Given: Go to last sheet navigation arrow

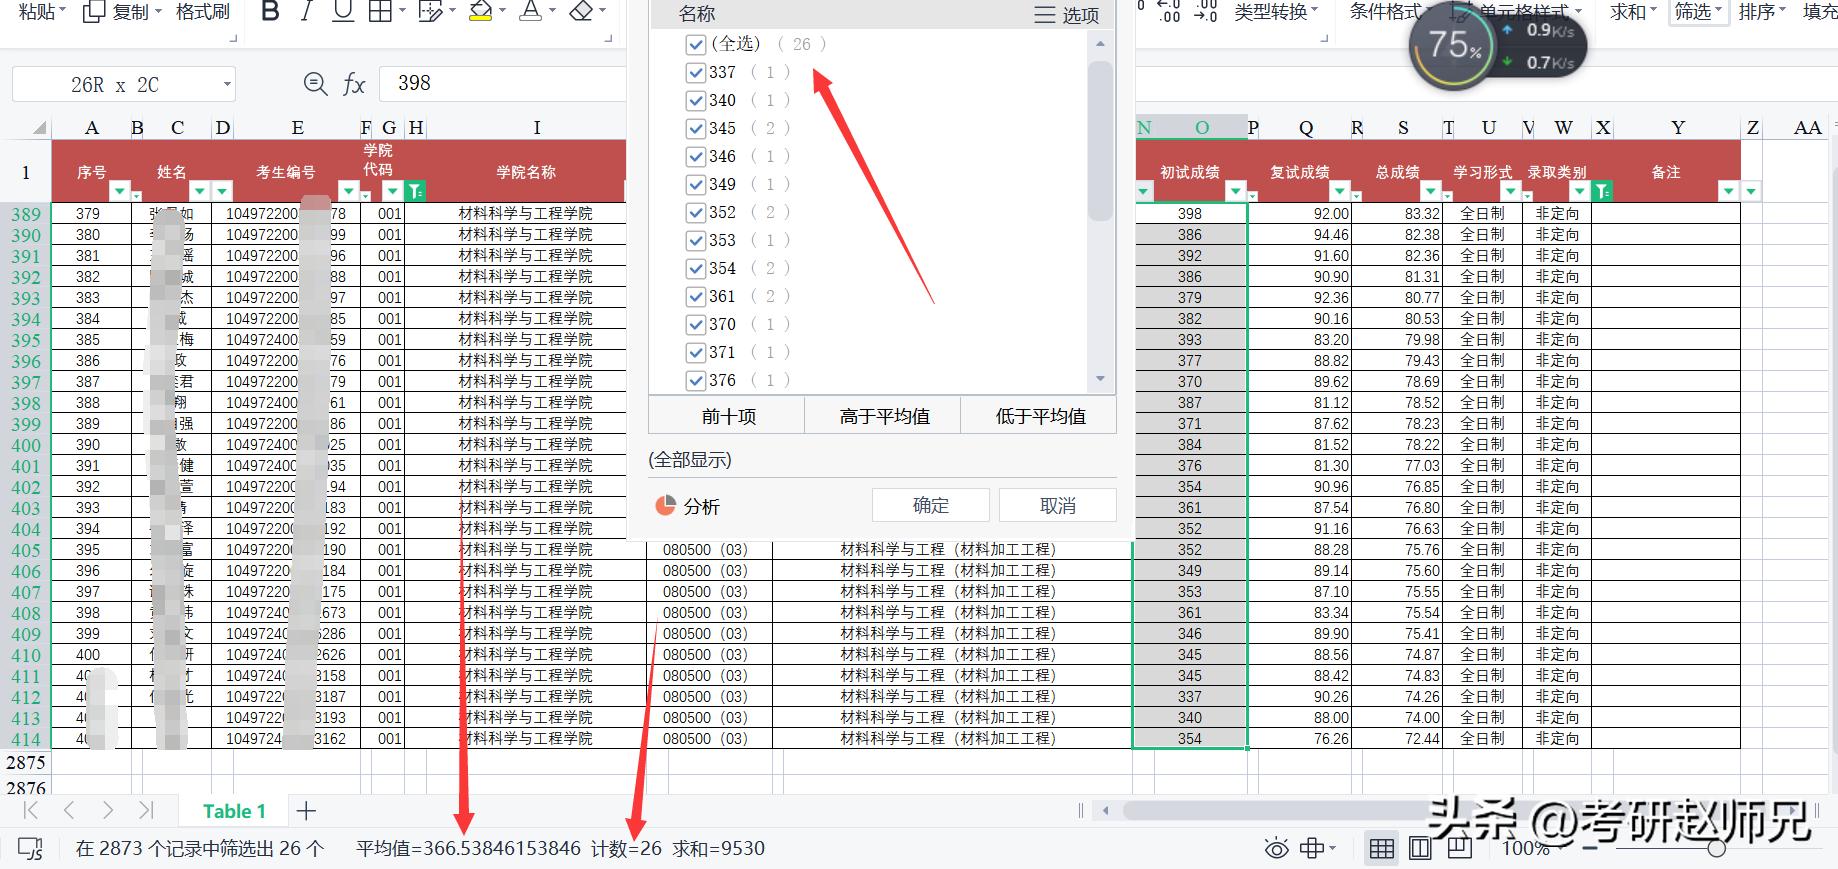Looking at the screenshot, I should coord(147,811).
